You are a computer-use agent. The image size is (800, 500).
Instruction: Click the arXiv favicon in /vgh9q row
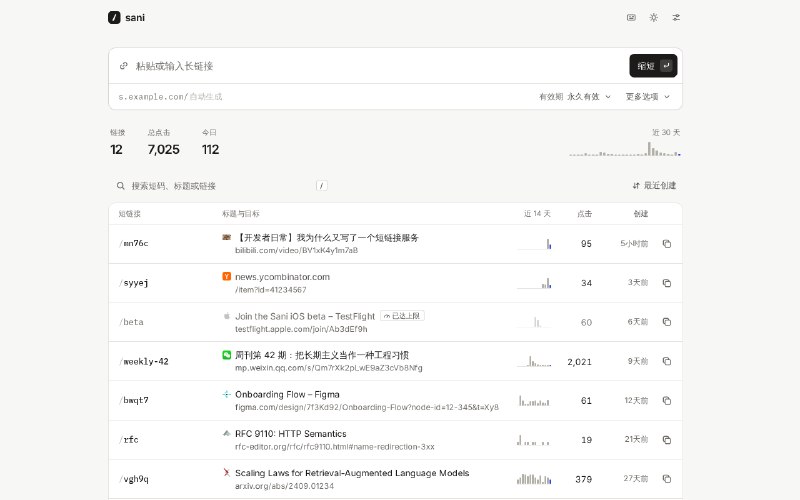pos(227,472)
